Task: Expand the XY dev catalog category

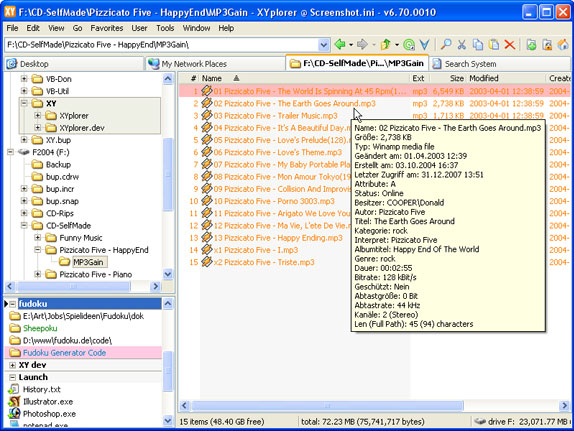Action: pos(12,365)
